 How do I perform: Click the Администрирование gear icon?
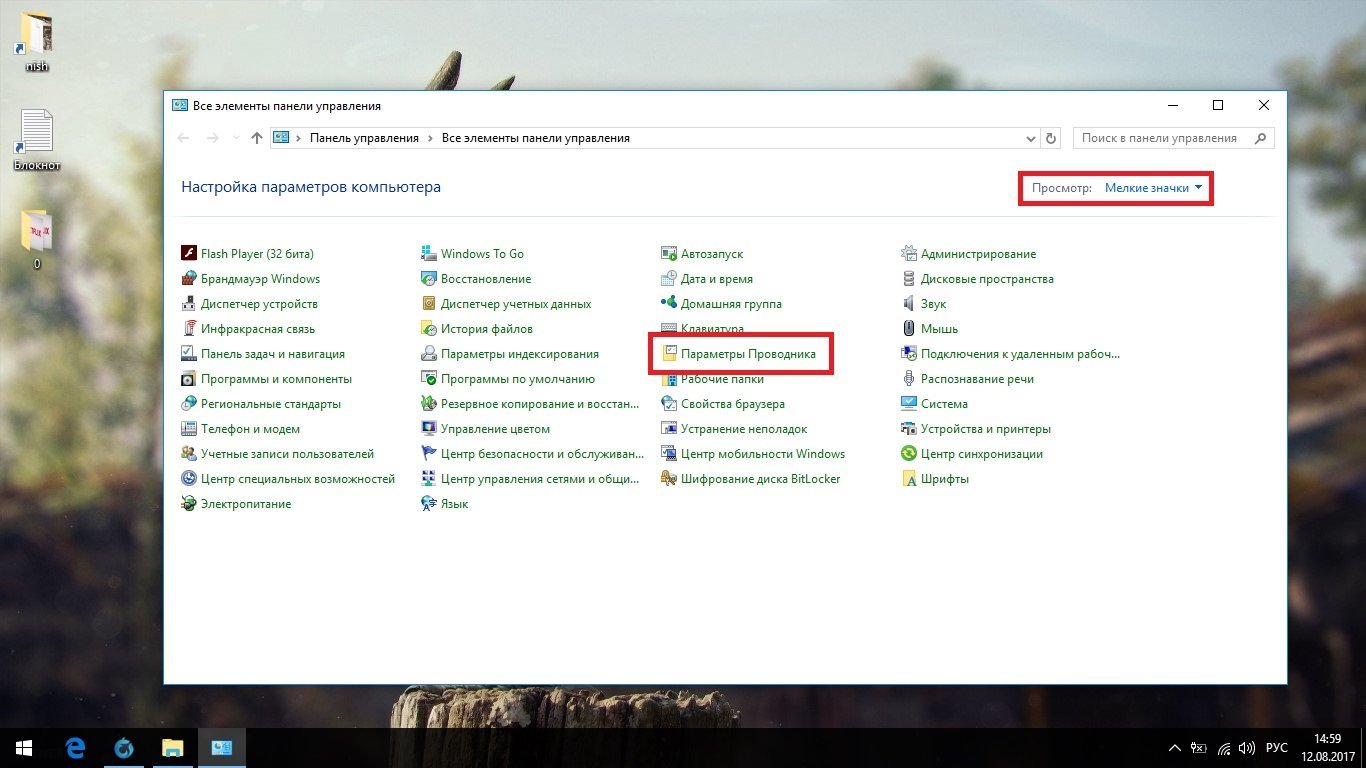click(x=909, y=254)
